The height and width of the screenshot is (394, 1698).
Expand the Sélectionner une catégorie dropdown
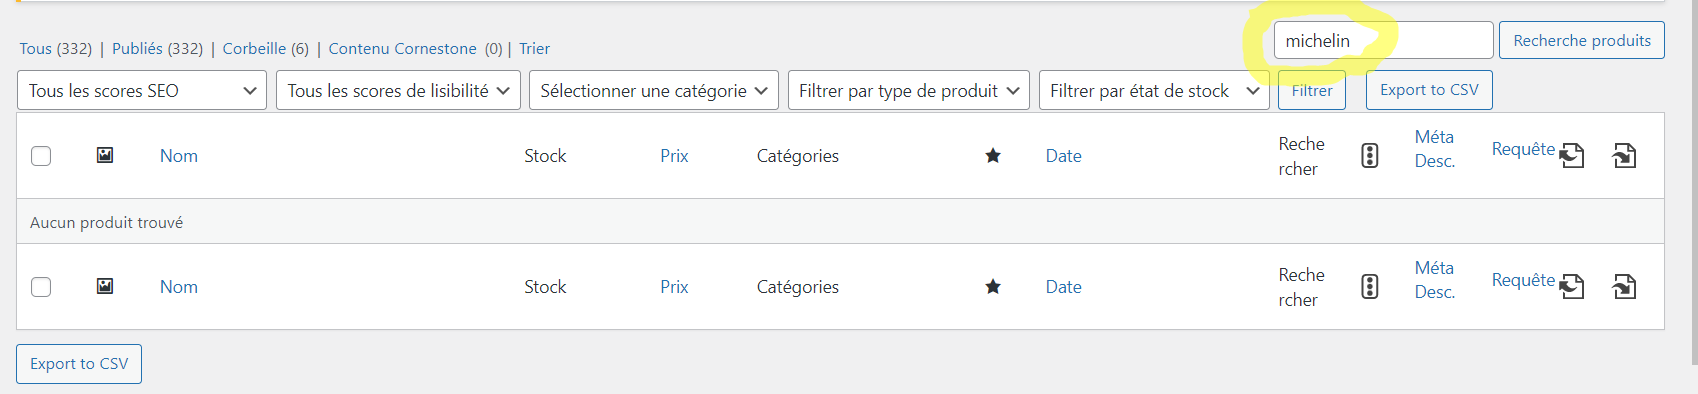pyautogui.click(x=654, y=90)
